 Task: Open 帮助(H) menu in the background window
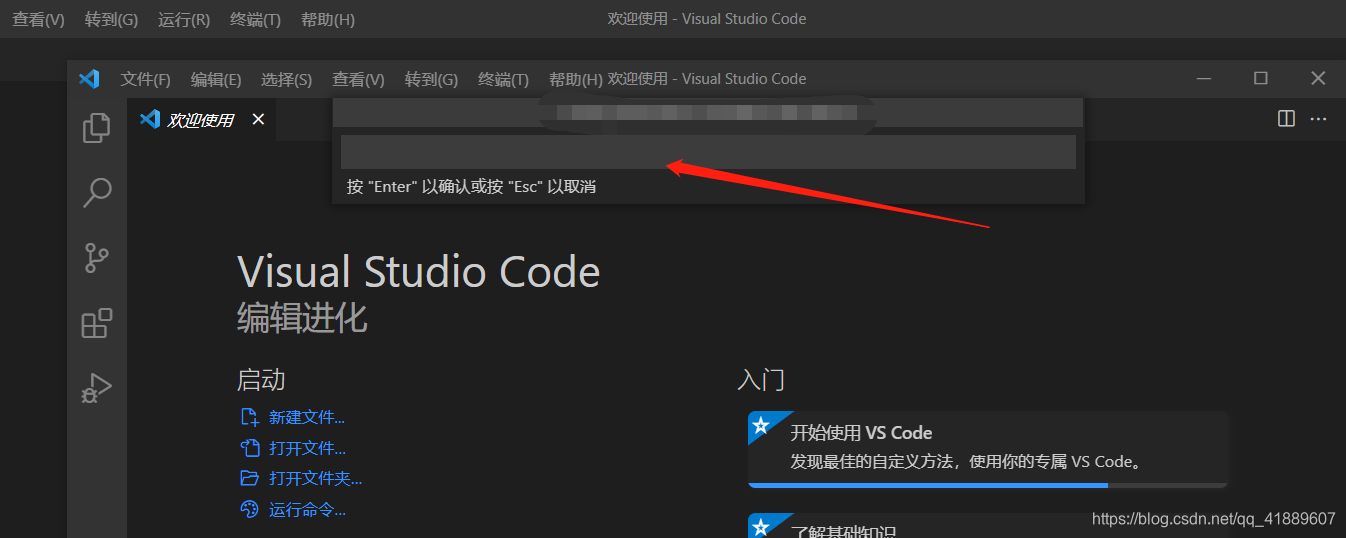(328, 19)
